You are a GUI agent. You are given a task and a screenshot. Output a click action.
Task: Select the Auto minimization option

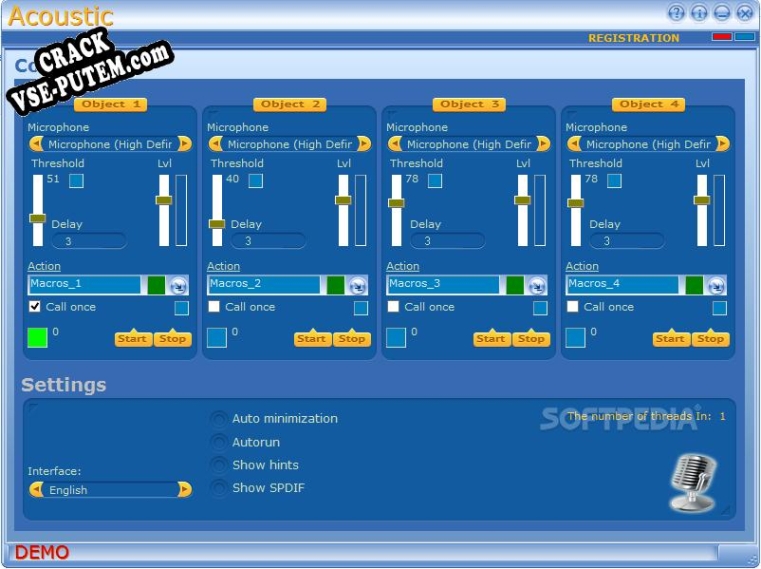pos(219,418)
